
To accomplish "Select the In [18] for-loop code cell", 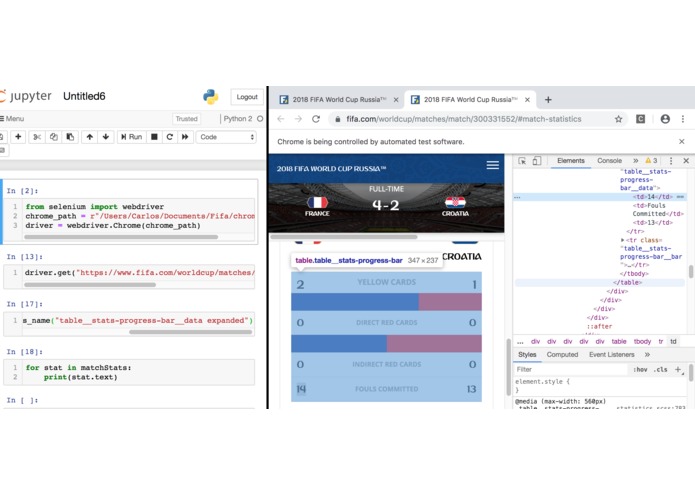I will pyautogui.click(x=140, y=372).
